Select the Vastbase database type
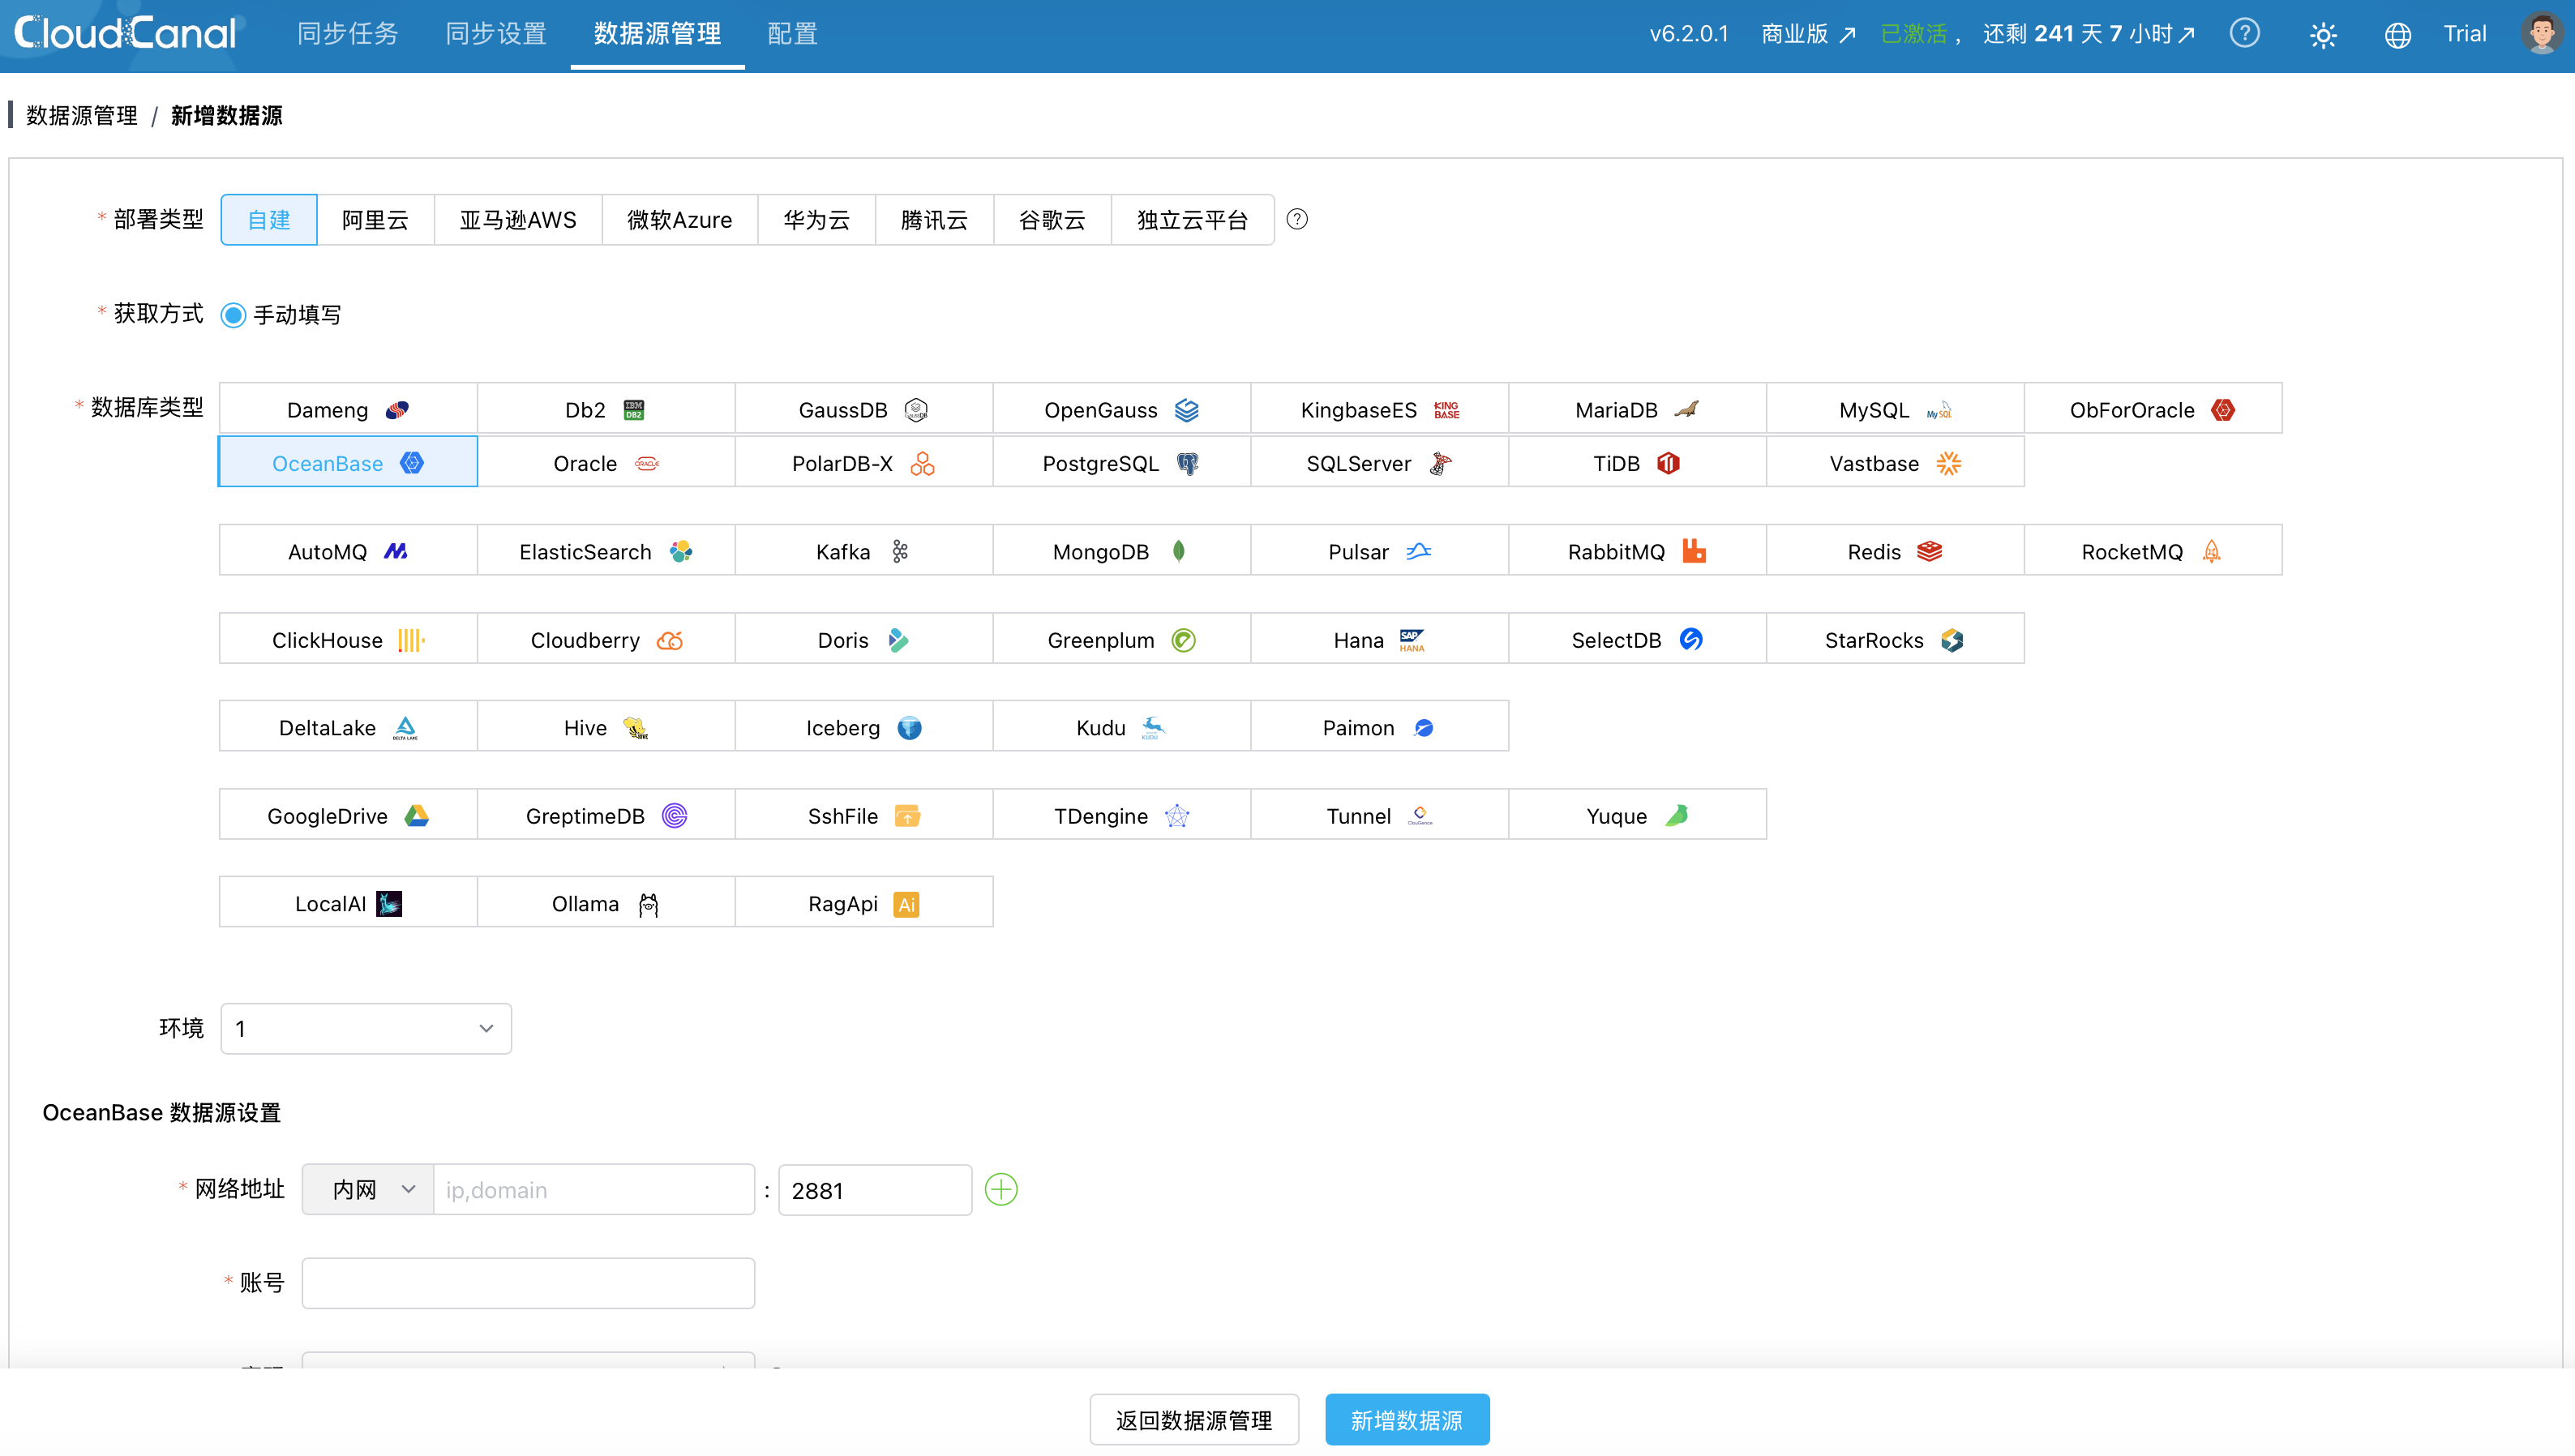2575x1456 pixels. tap(1896, 462)
